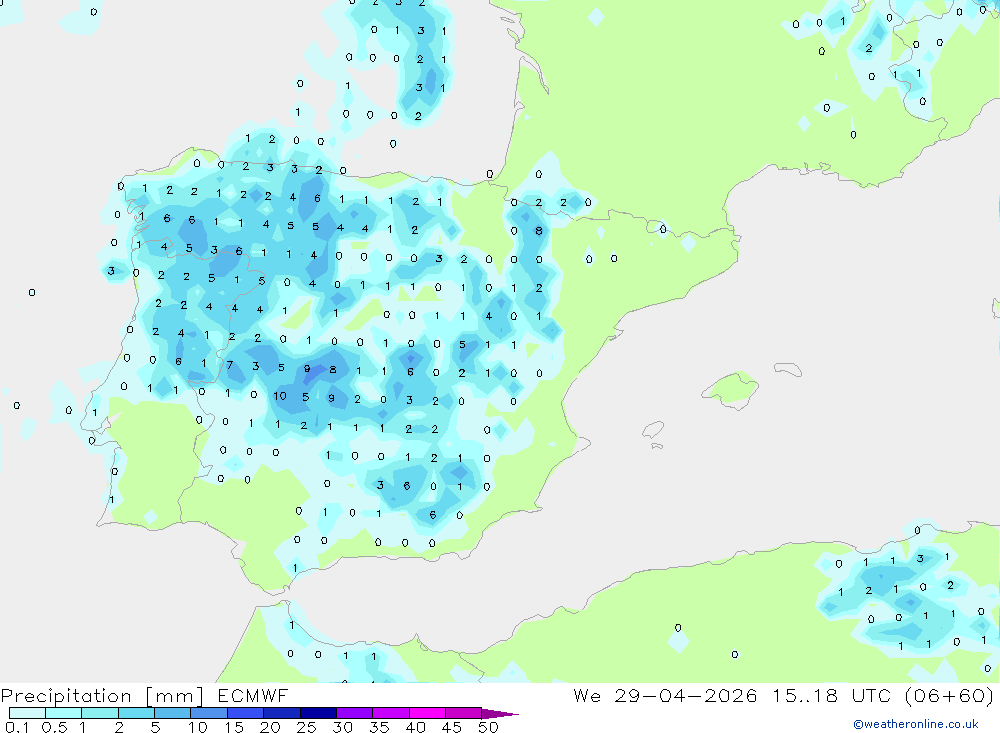
Task: Click the legend scale label '20'
Action: pos(270,727)
